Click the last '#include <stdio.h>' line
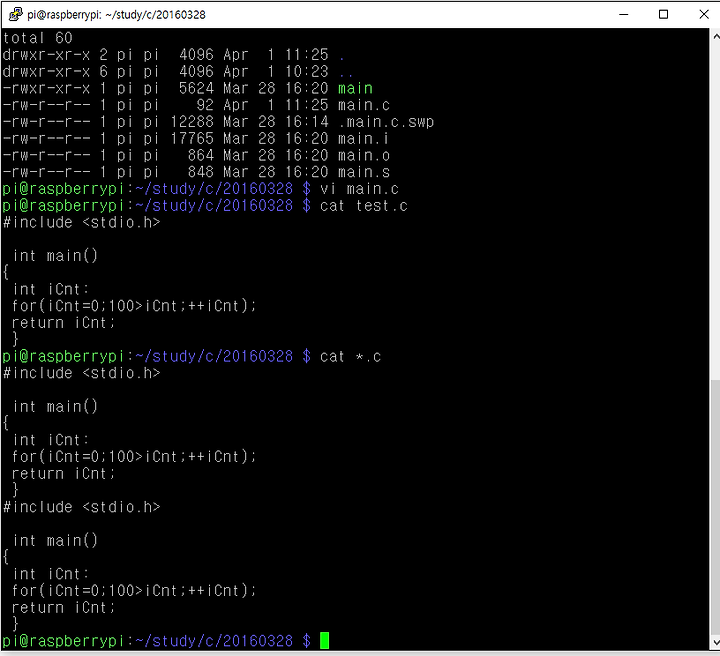Image resolution: width=720 pixels, height=656 pixels. click(x=82, y=507)
